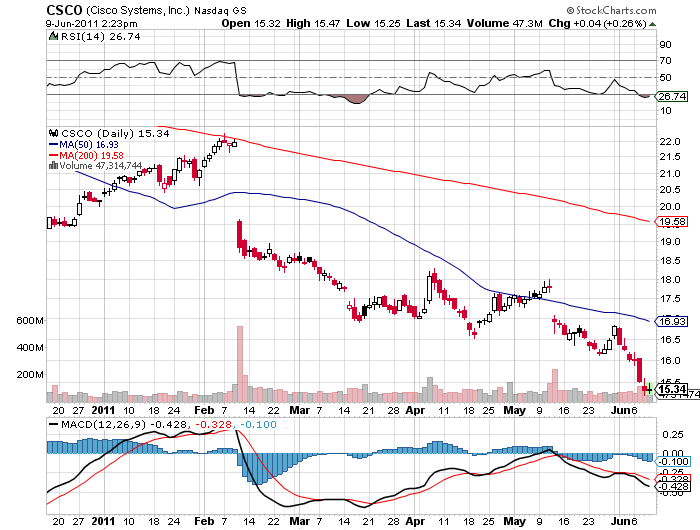Click the RSI 50 axis level label

pos(665,78)
